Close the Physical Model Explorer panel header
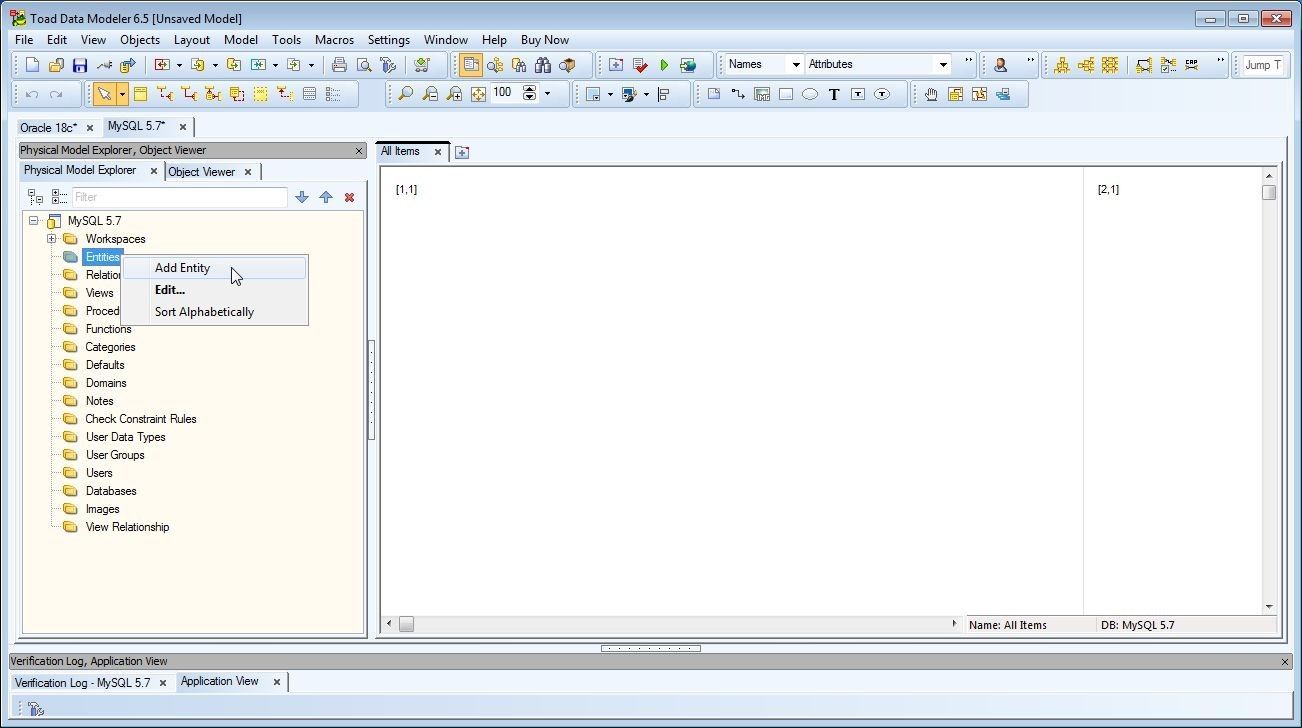 (x=359, y=151)
